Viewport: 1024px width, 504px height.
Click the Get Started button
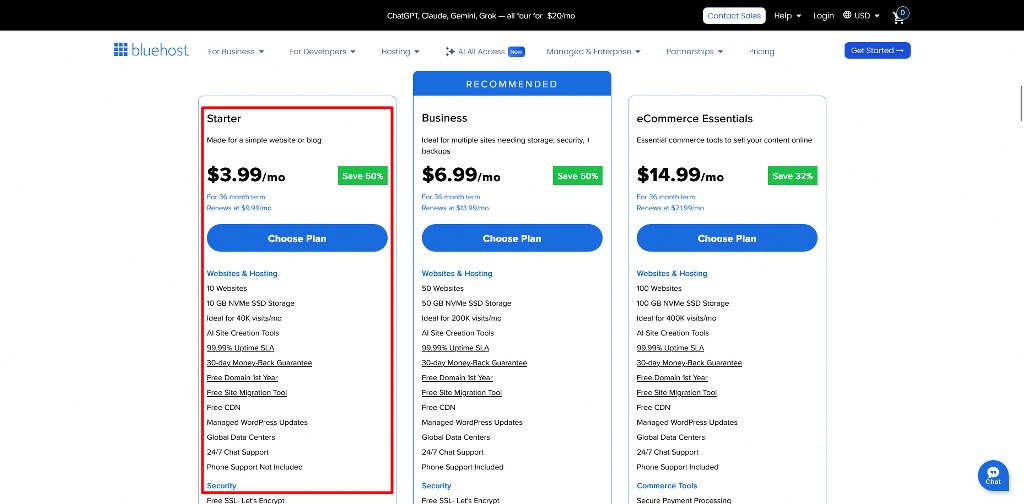coord(877,50)
